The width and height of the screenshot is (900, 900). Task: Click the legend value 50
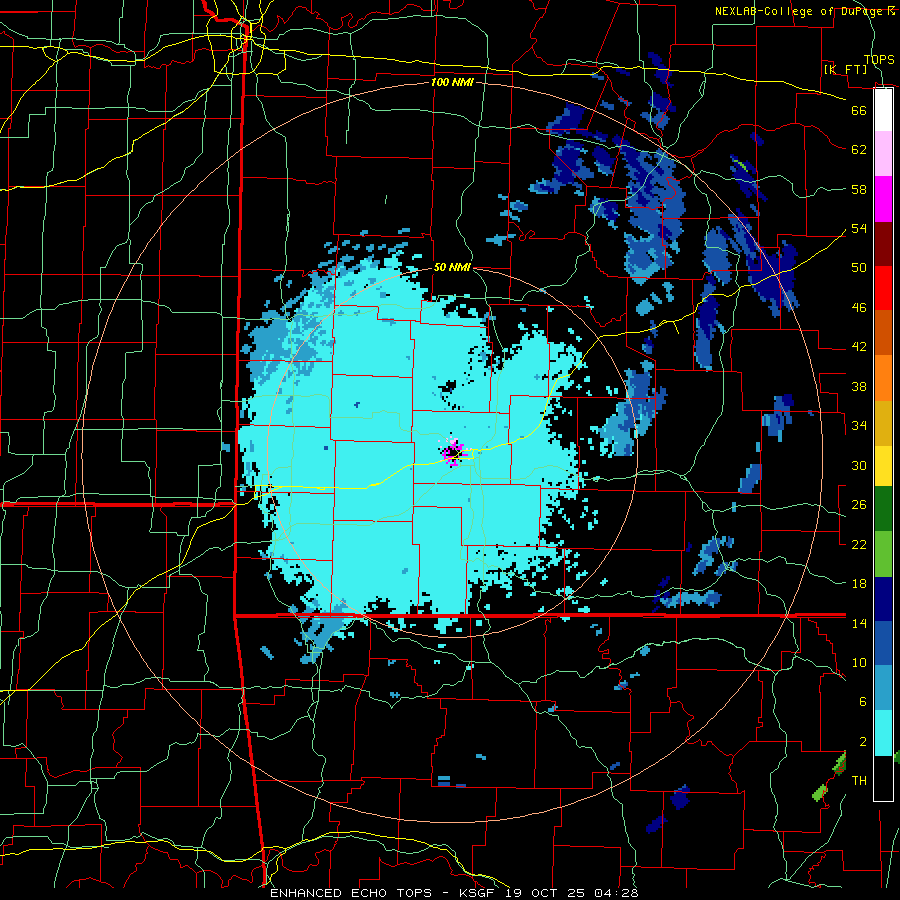point(859,267)
